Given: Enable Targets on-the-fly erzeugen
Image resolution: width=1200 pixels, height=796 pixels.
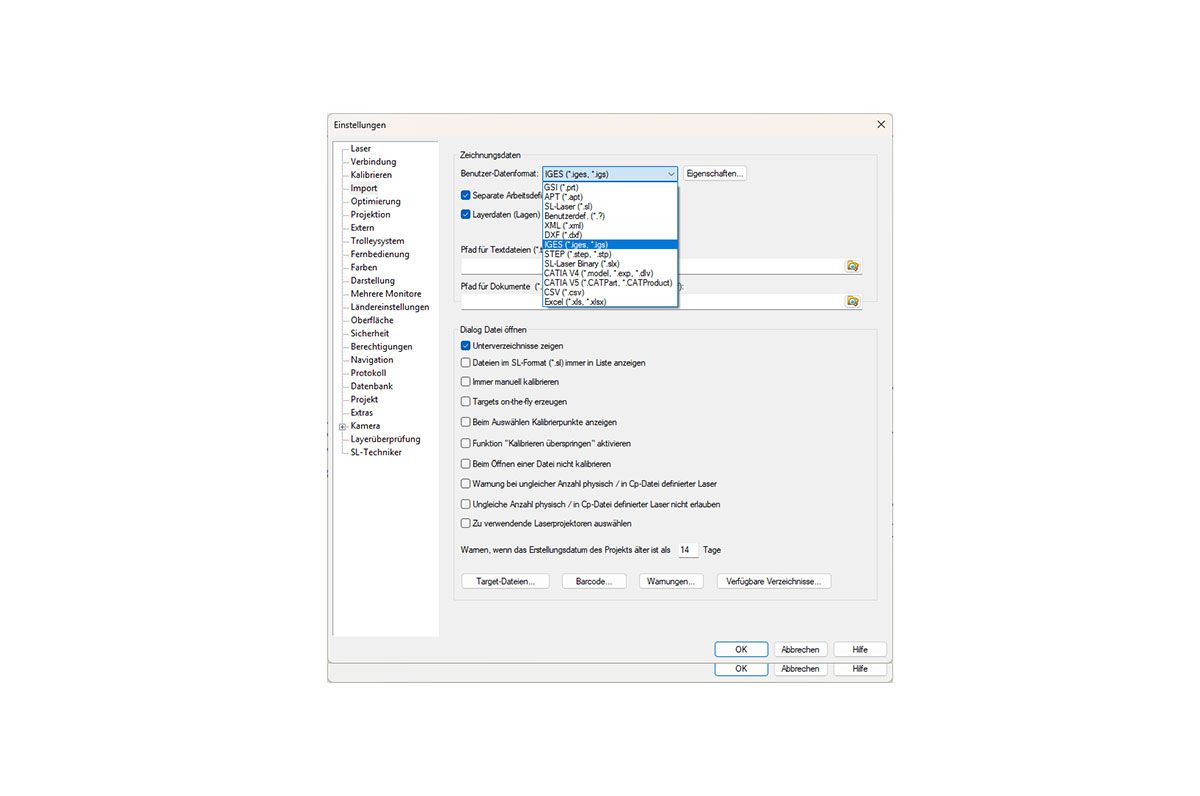Looking at the screenshot, I should click(464, 402).
